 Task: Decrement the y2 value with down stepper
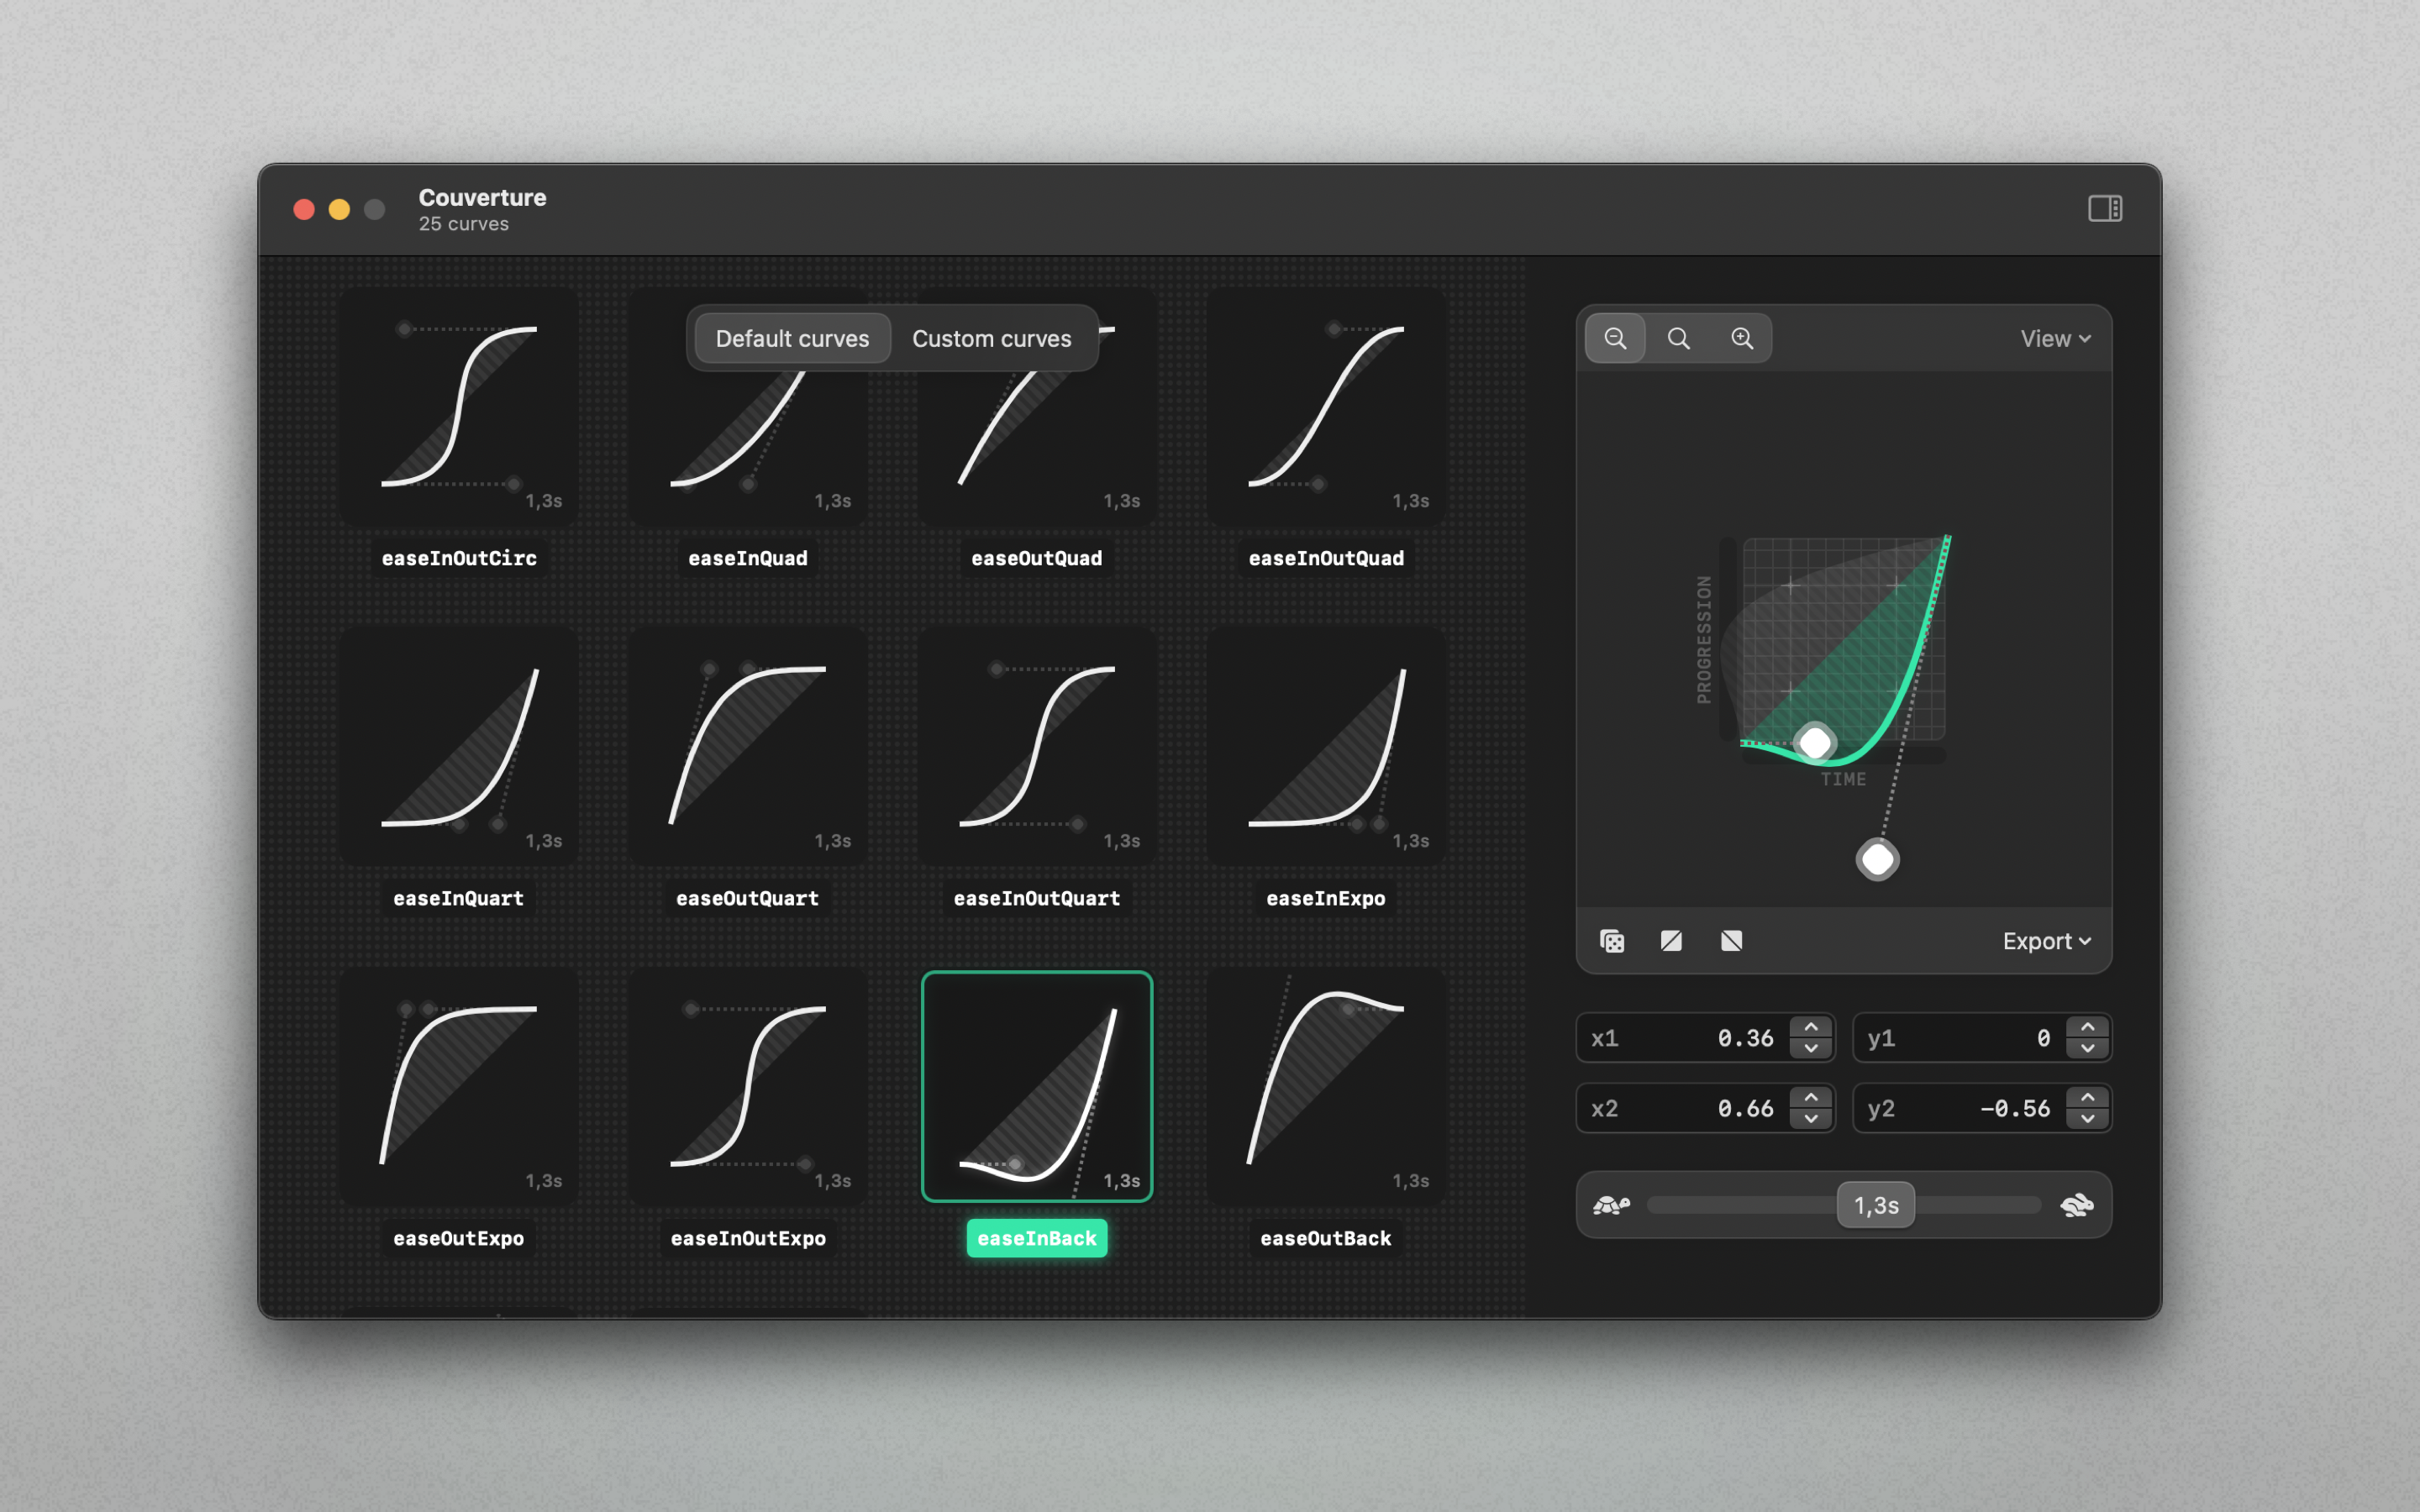(2087, 1119)
